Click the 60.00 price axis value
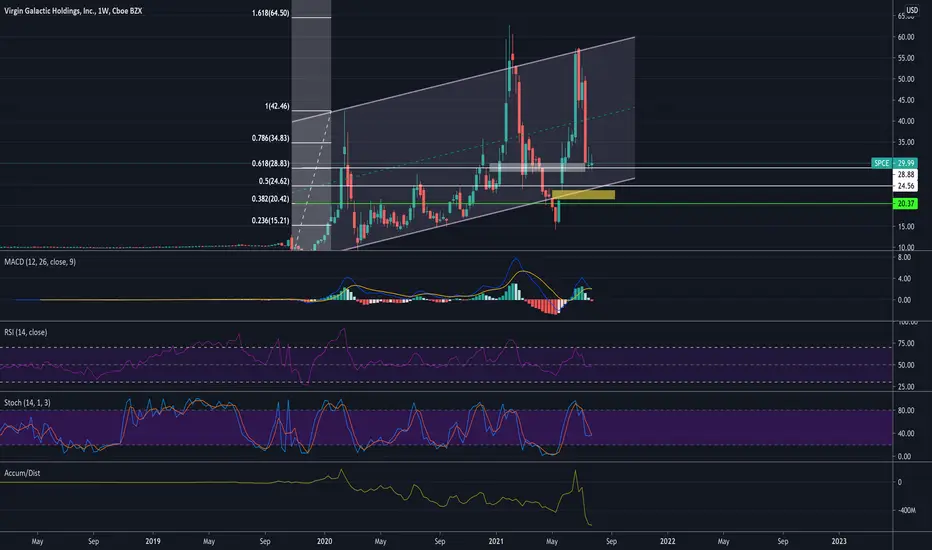 coord(906,37)
